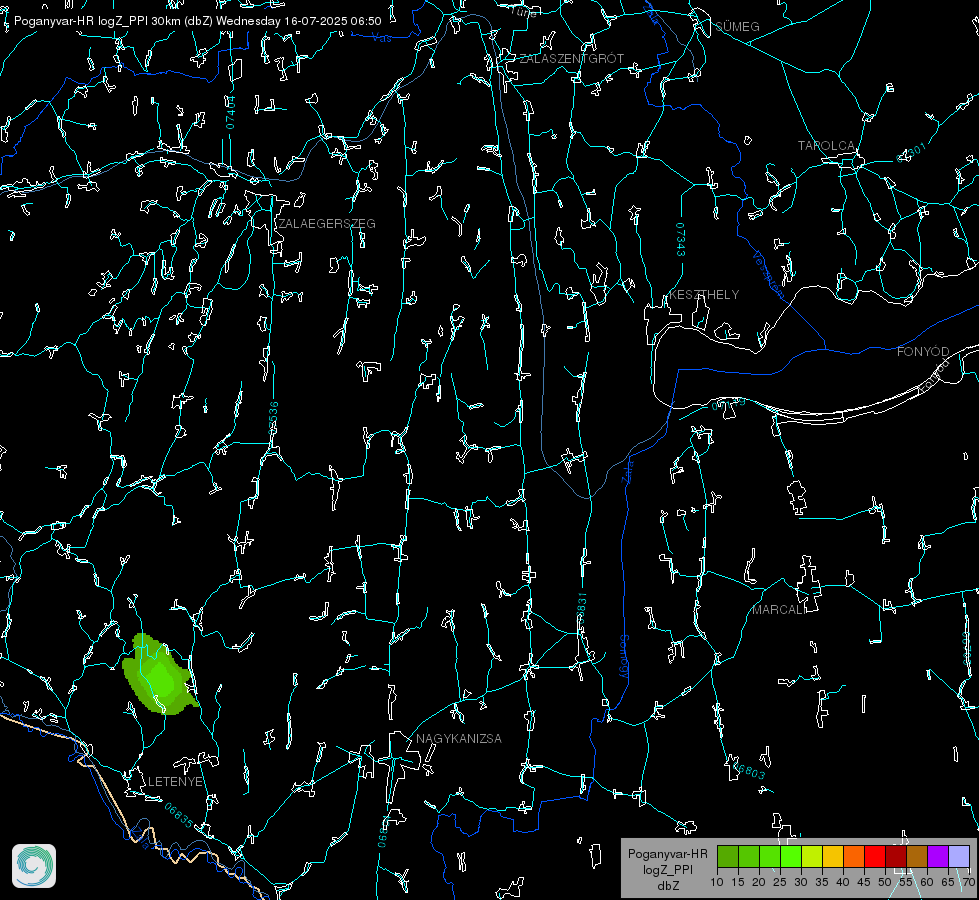
Task: Click the TAPOLCA town label
Action: (x=826, y=146)
